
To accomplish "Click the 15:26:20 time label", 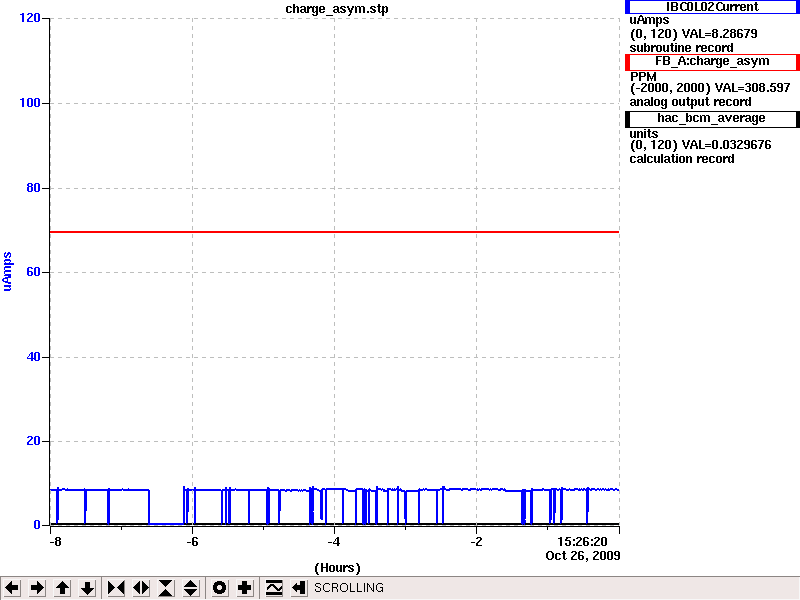I will click(x=582, y=541).
